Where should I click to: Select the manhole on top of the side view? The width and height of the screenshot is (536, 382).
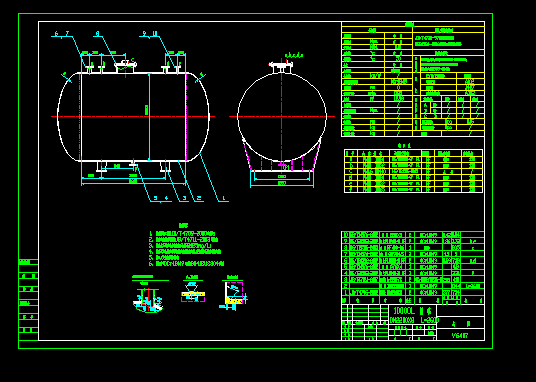tap(125, 66)
